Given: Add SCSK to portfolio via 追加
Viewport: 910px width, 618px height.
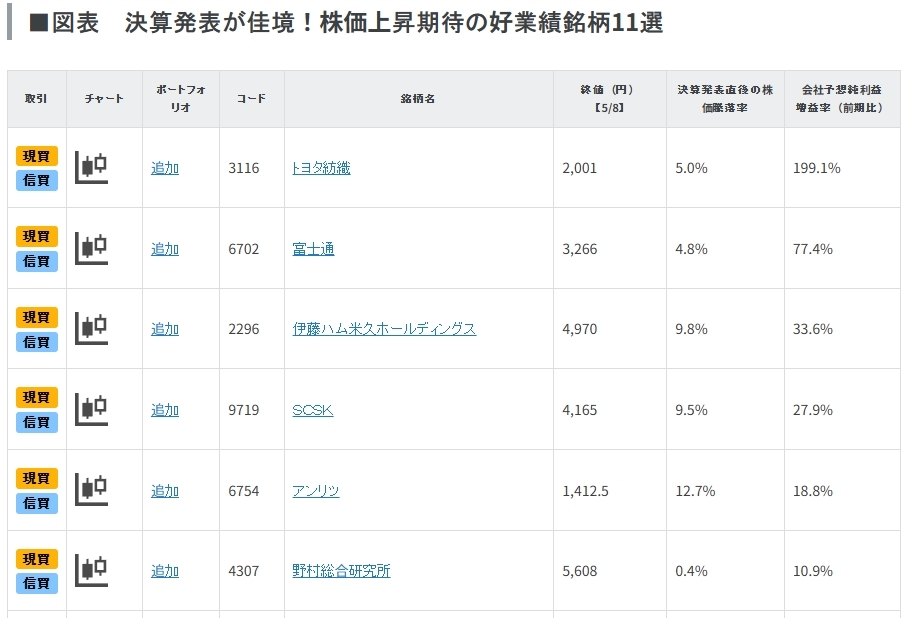Looking at the screenshot, I should tap(165, 410).
